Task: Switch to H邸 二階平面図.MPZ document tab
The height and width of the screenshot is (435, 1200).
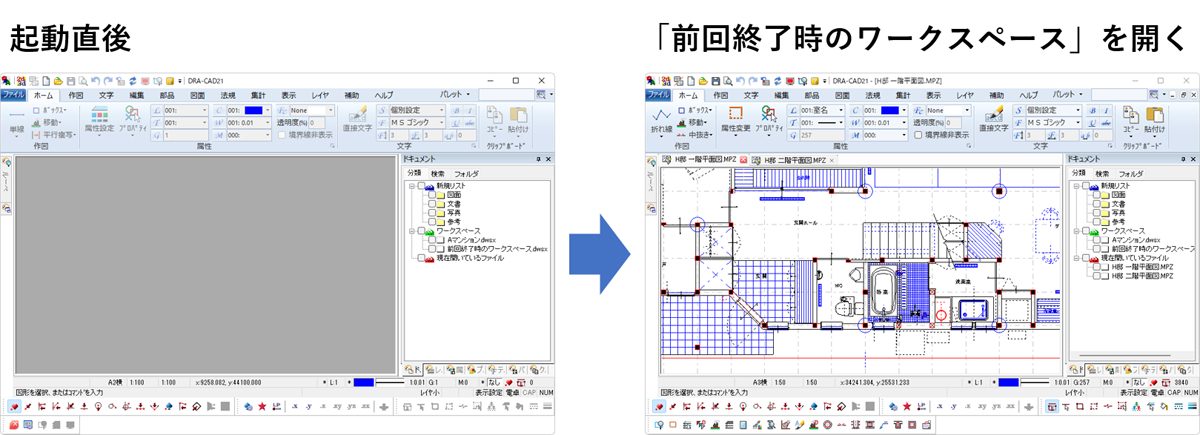Action: [x=790, y=161]
